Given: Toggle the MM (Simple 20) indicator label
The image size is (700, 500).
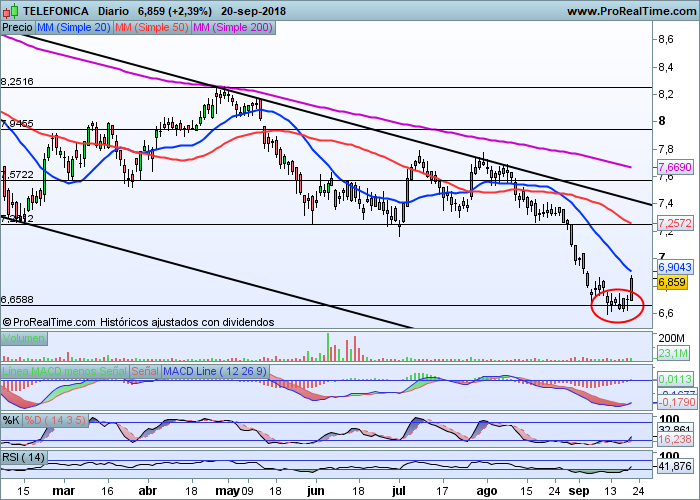Looking at the screenshot, I should (73, 28).
